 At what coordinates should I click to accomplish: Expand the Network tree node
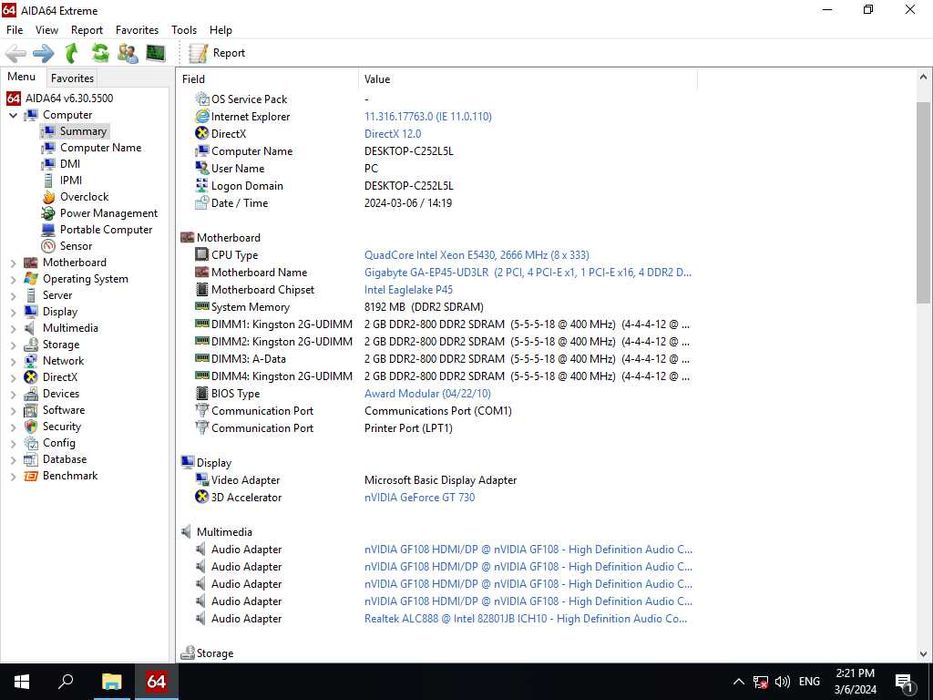click(x=13, y=361)
